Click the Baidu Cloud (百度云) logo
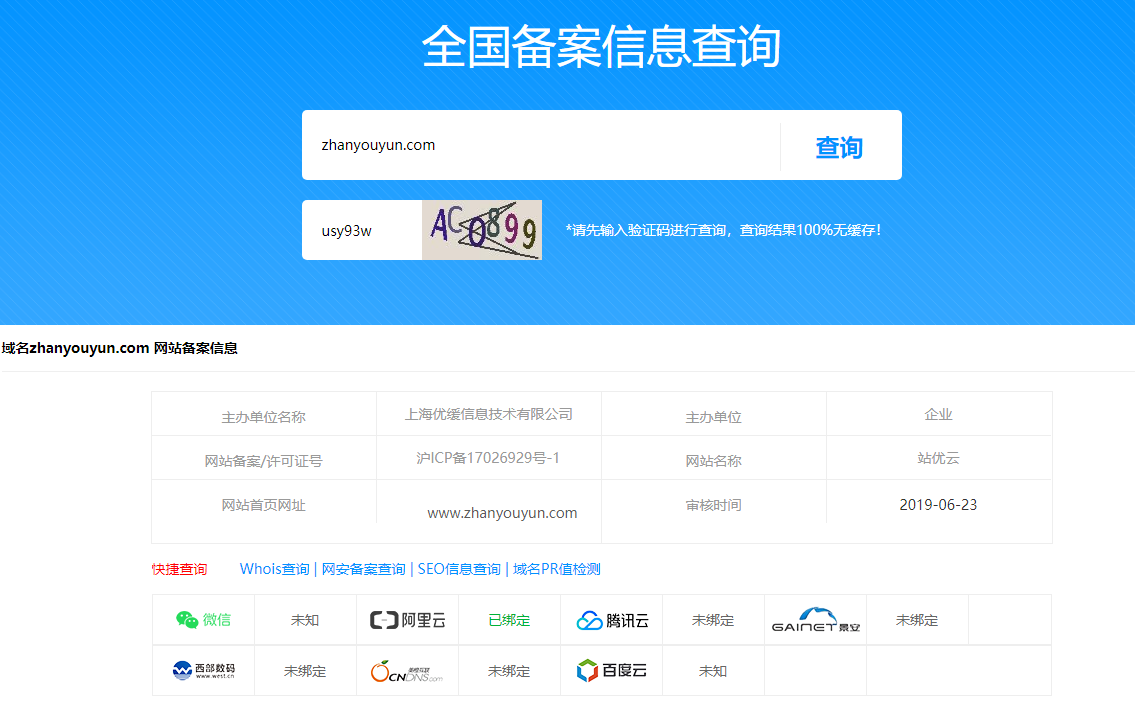 coord(612,670)
